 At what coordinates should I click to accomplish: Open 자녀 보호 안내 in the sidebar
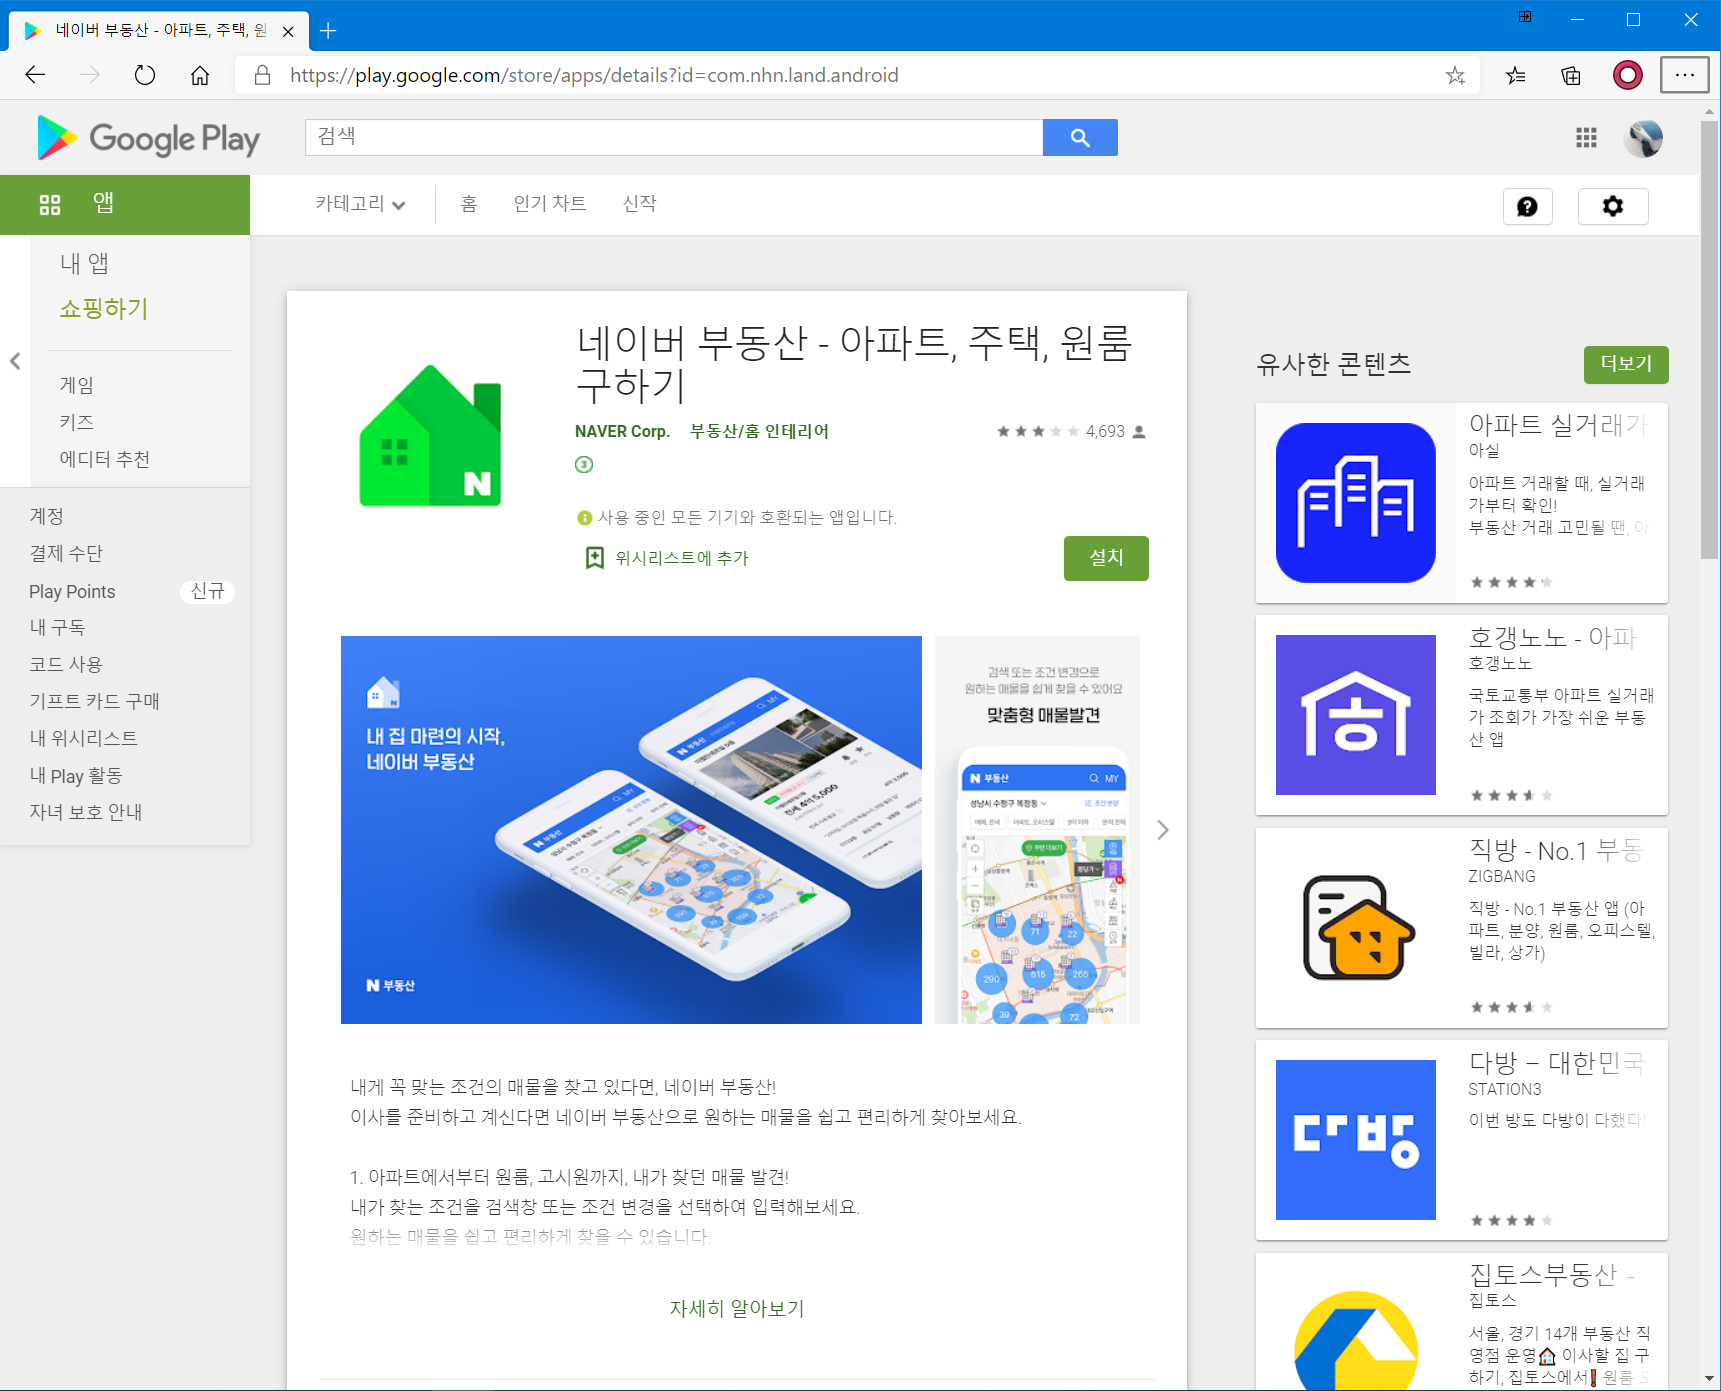pyautogui.click(x=86, y=812)
